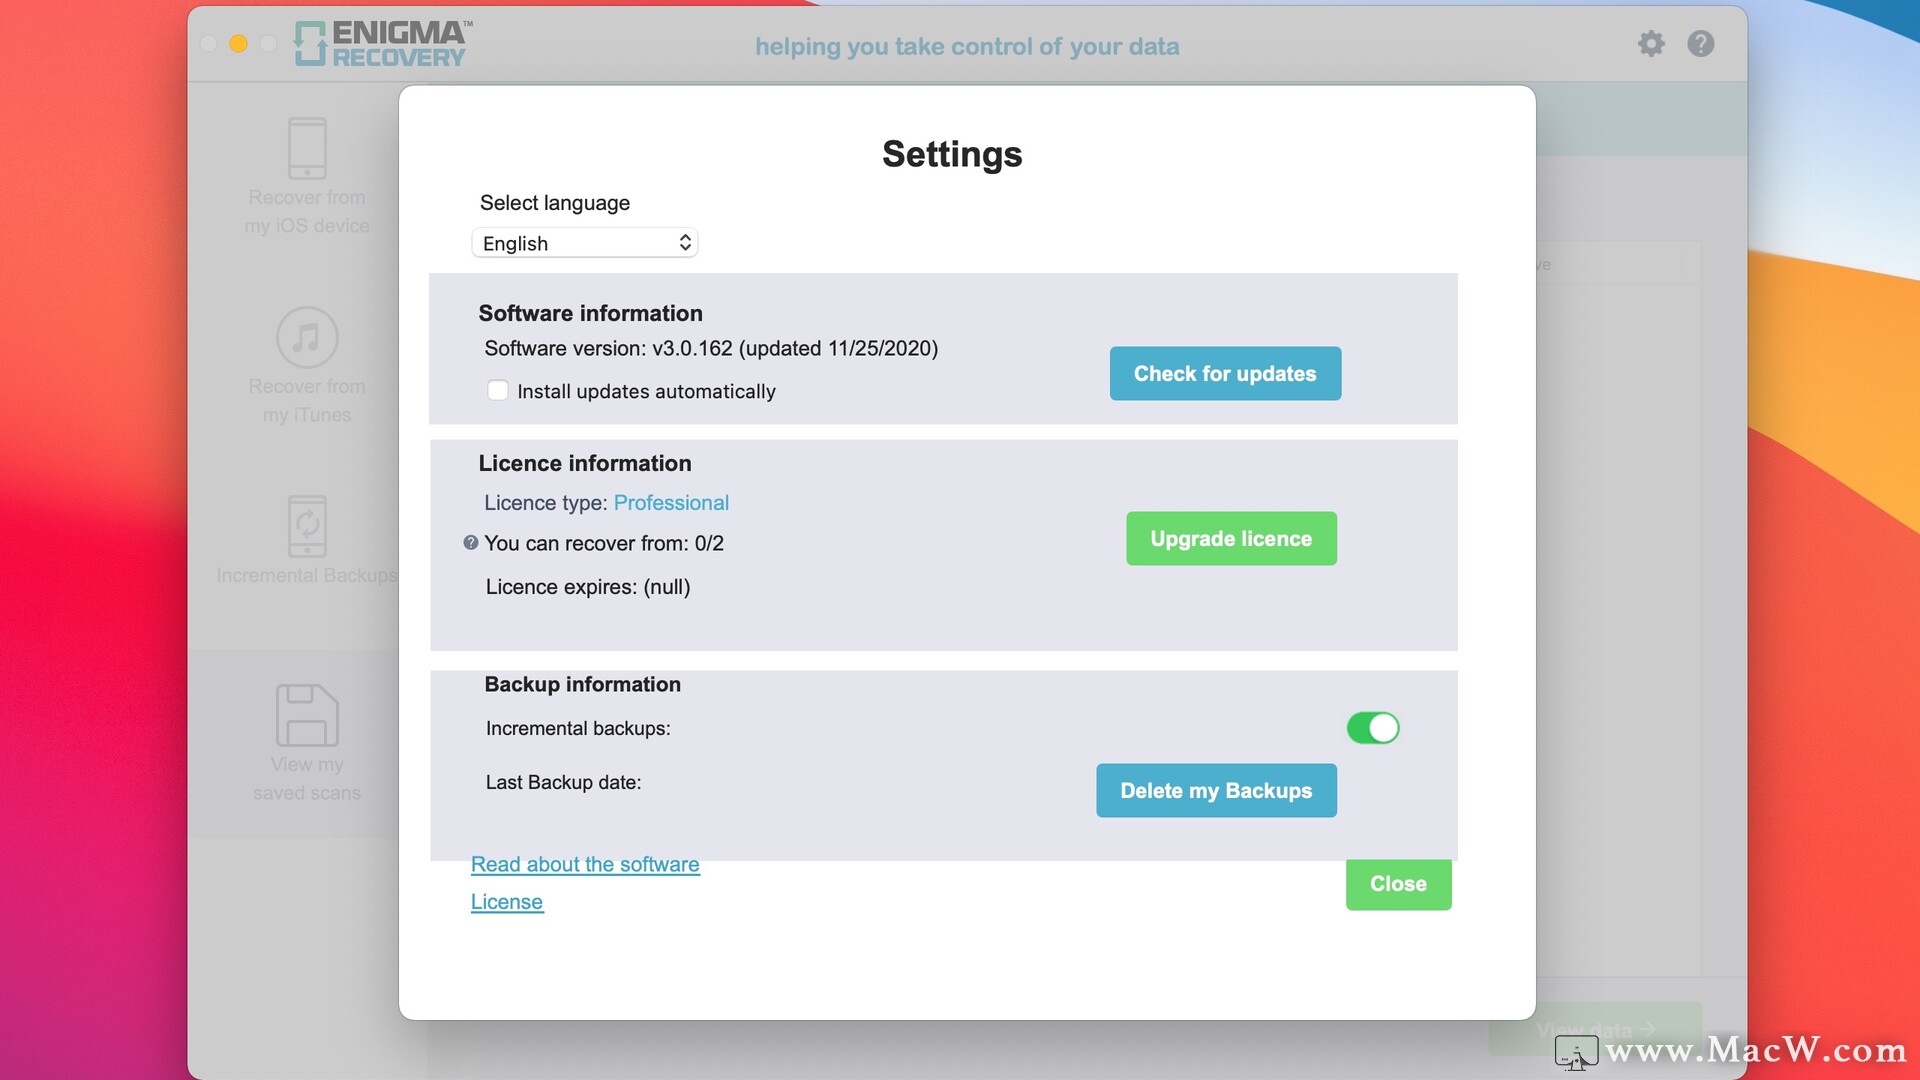
Task: Click the iTunes music note icon
Action: click(307, 337)
